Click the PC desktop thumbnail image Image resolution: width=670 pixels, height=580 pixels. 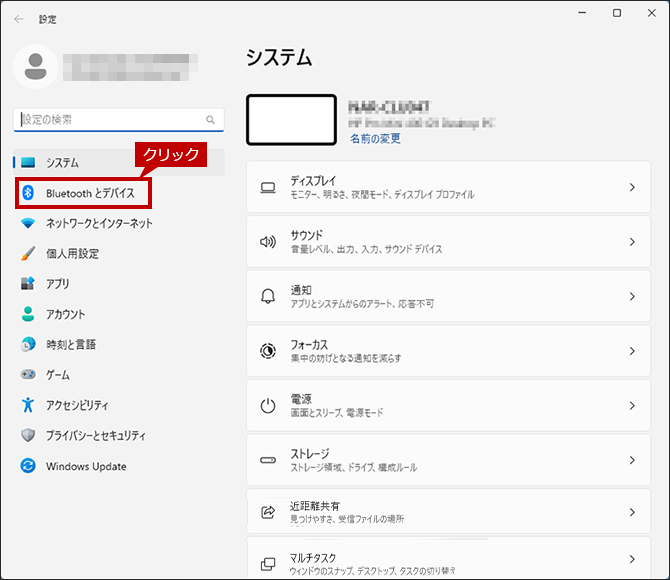[291, 120]
